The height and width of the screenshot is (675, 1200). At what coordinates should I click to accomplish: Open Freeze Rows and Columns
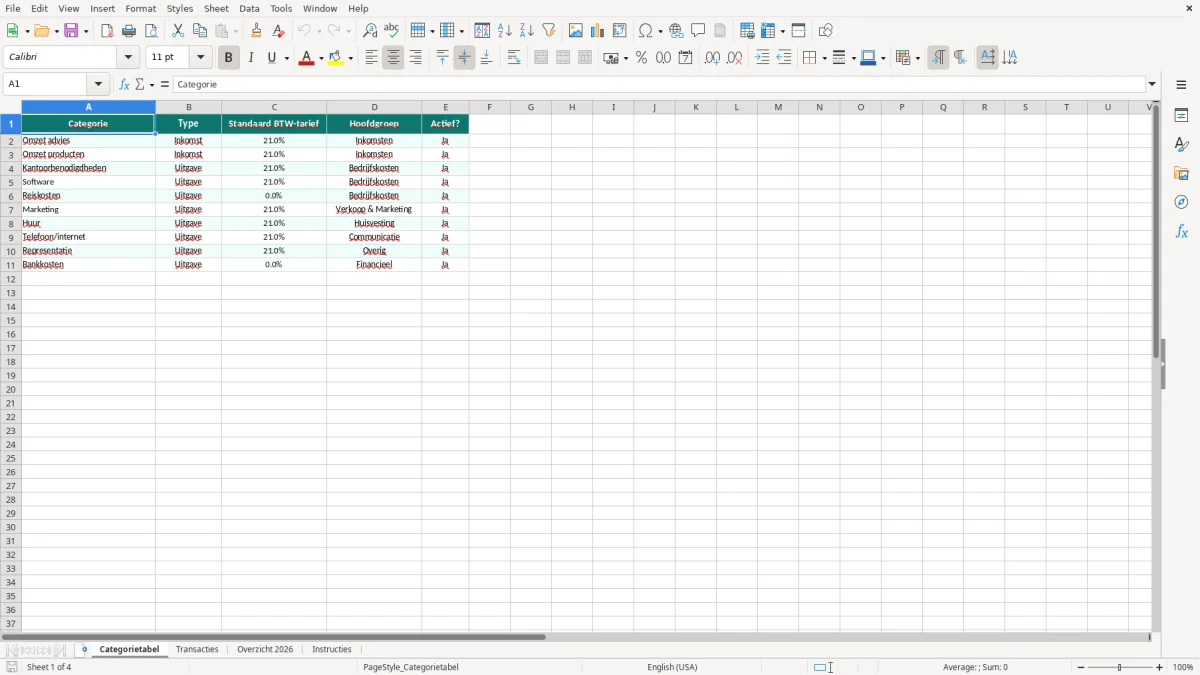[769, 31]
